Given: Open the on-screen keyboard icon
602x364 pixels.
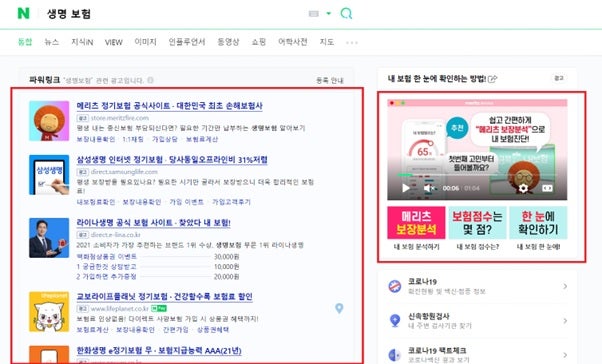Looking at the screenshot, I should [x=314, y=13].
